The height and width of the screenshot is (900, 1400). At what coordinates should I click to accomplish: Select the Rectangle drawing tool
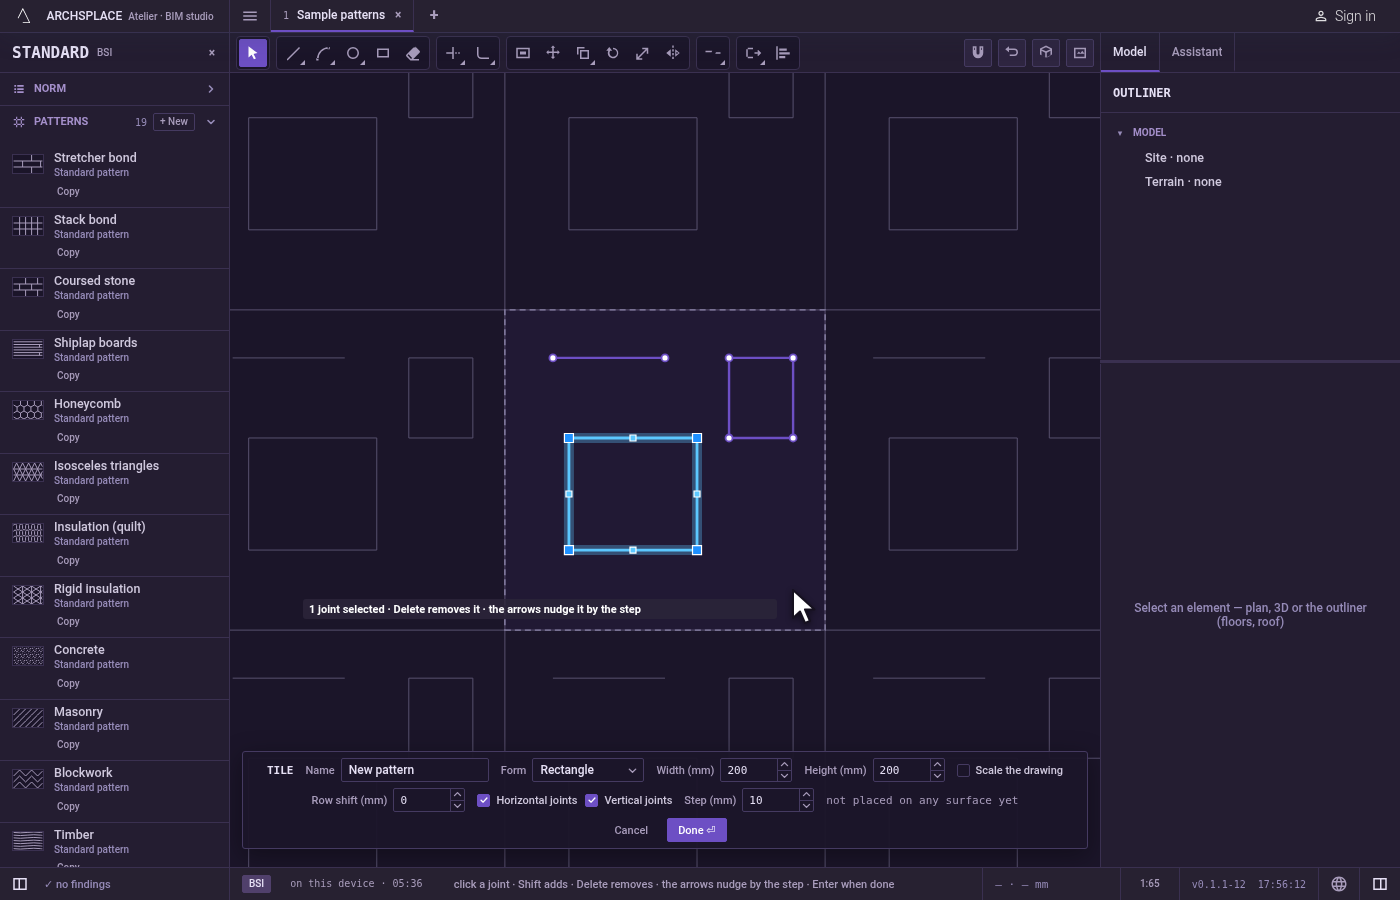(x=383, y=53)
